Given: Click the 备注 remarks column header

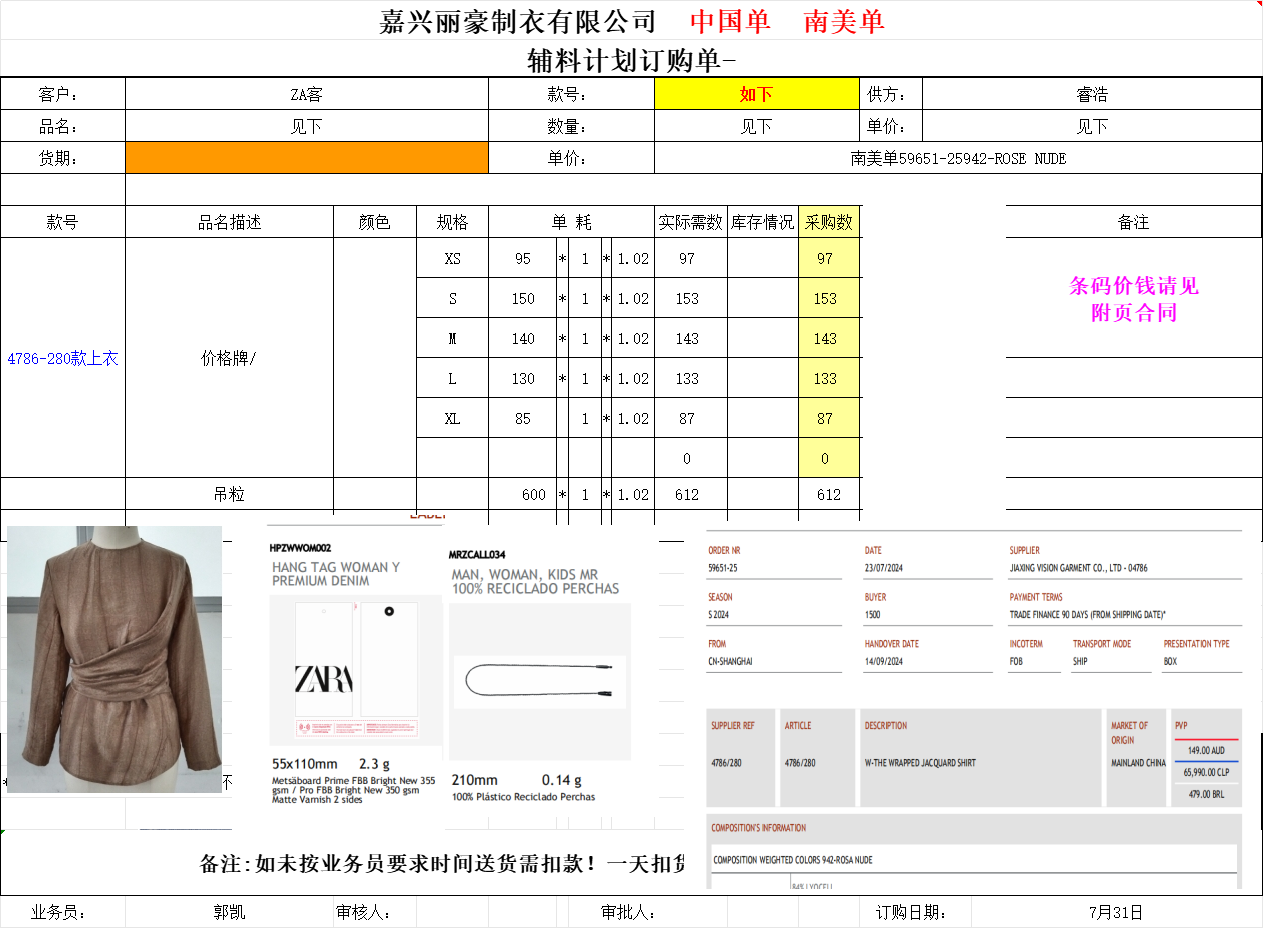Looking at the screenshot, I should tap(1133, 222).
